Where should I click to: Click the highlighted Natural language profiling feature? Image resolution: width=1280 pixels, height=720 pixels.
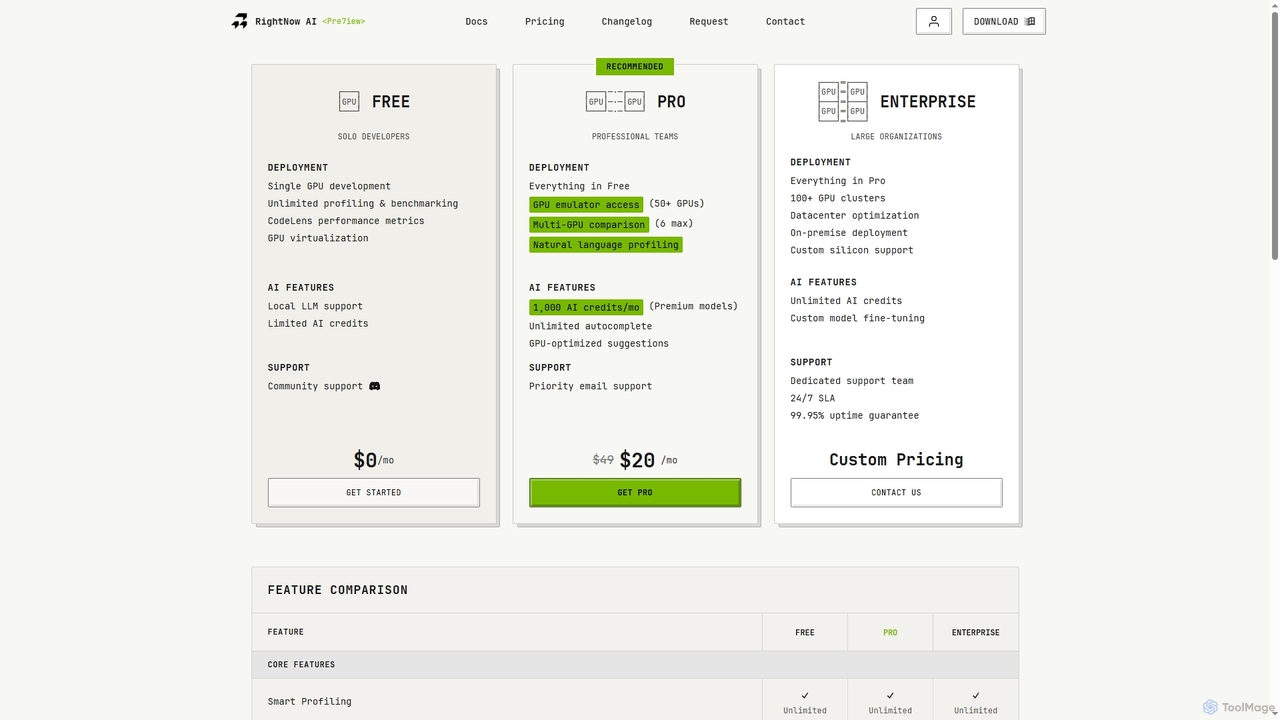click(x=606, y=244)
